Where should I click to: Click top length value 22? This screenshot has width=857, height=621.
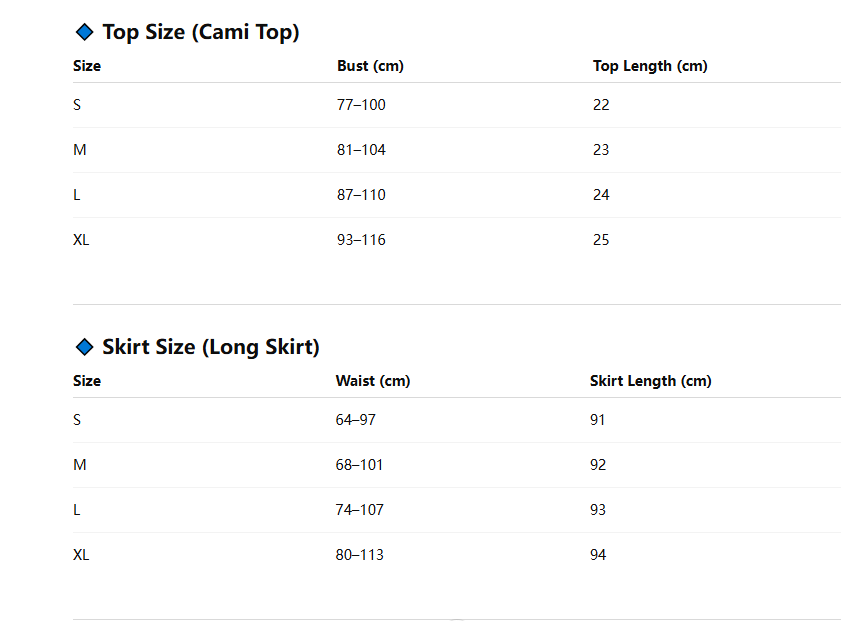601,104
